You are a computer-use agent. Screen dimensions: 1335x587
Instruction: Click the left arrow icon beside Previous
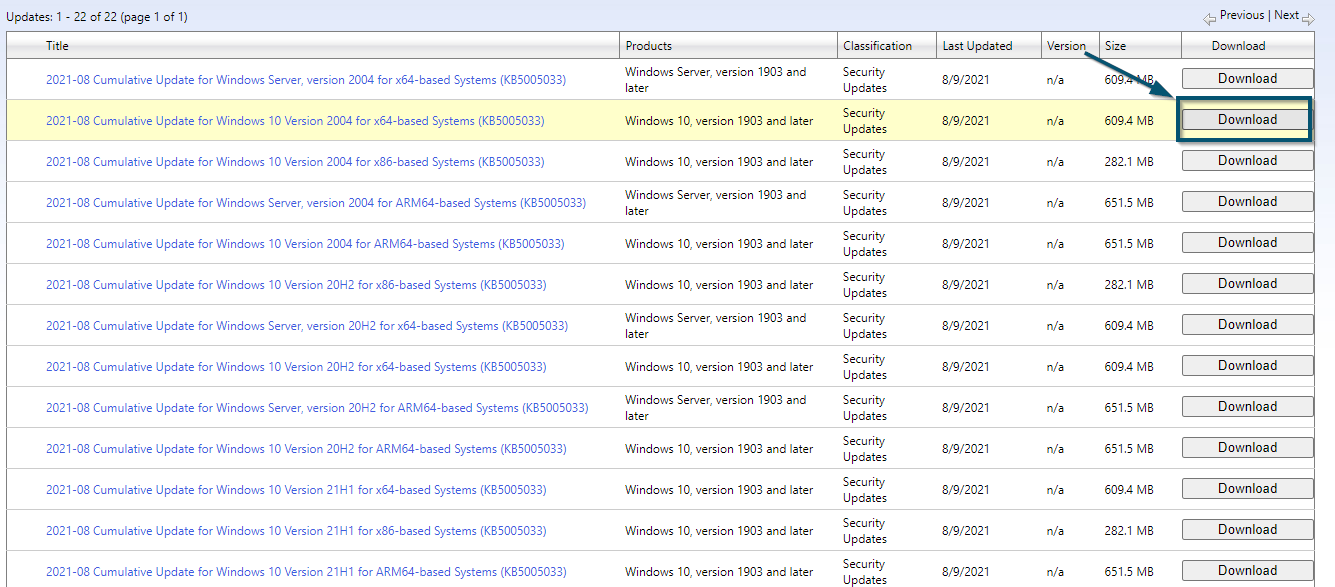coord(1209,17)
